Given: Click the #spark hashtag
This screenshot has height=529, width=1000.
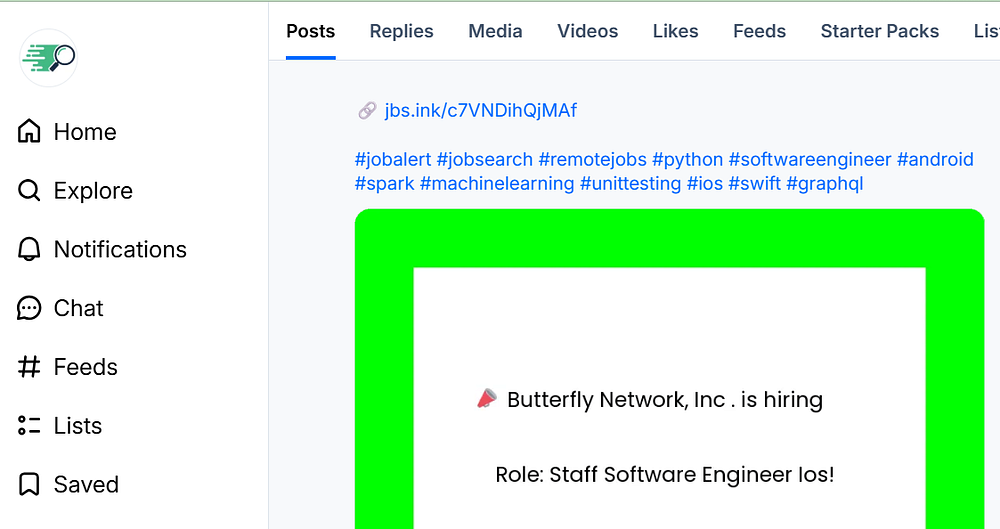Looking at the screenshot, I should click(385, 184).
